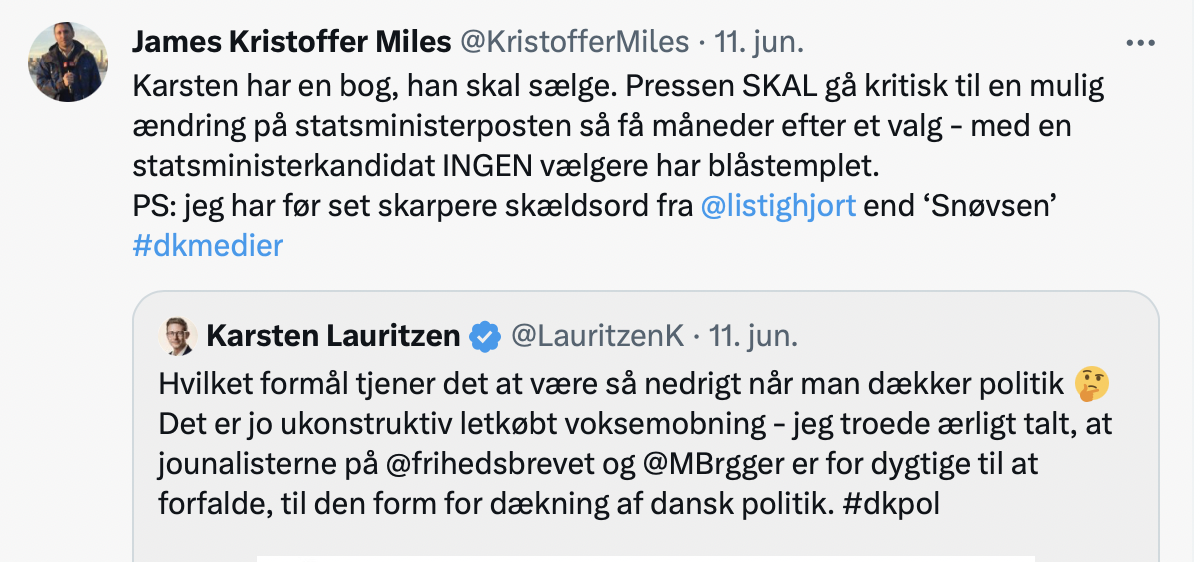The height and width of the screenshot is (562, 1200).
Task: Open the James Kristoffer Miles display name
Action: tap(291, 42)
